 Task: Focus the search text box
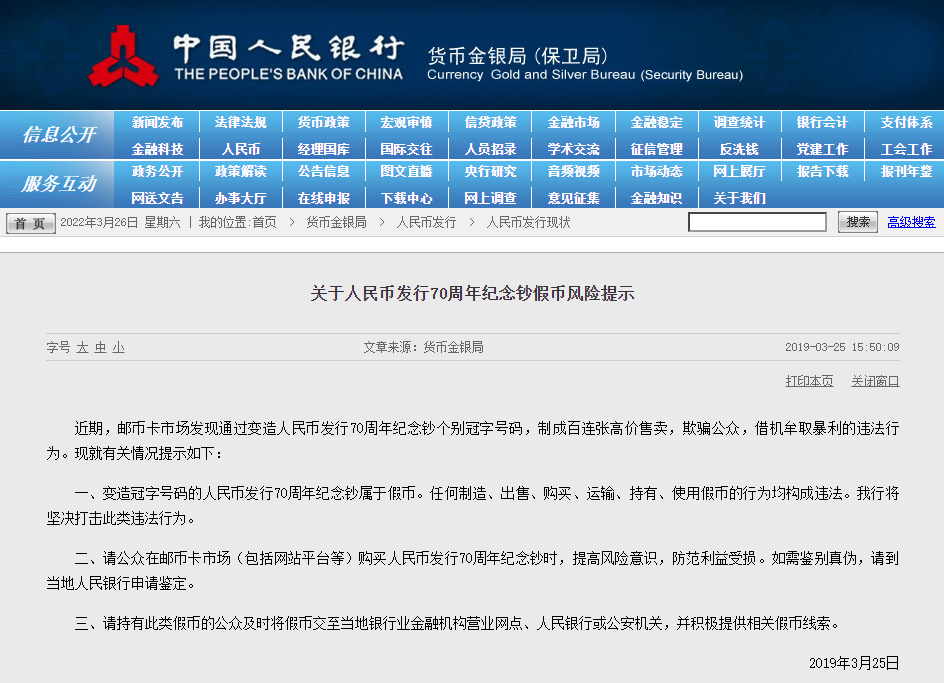[757, 222]
